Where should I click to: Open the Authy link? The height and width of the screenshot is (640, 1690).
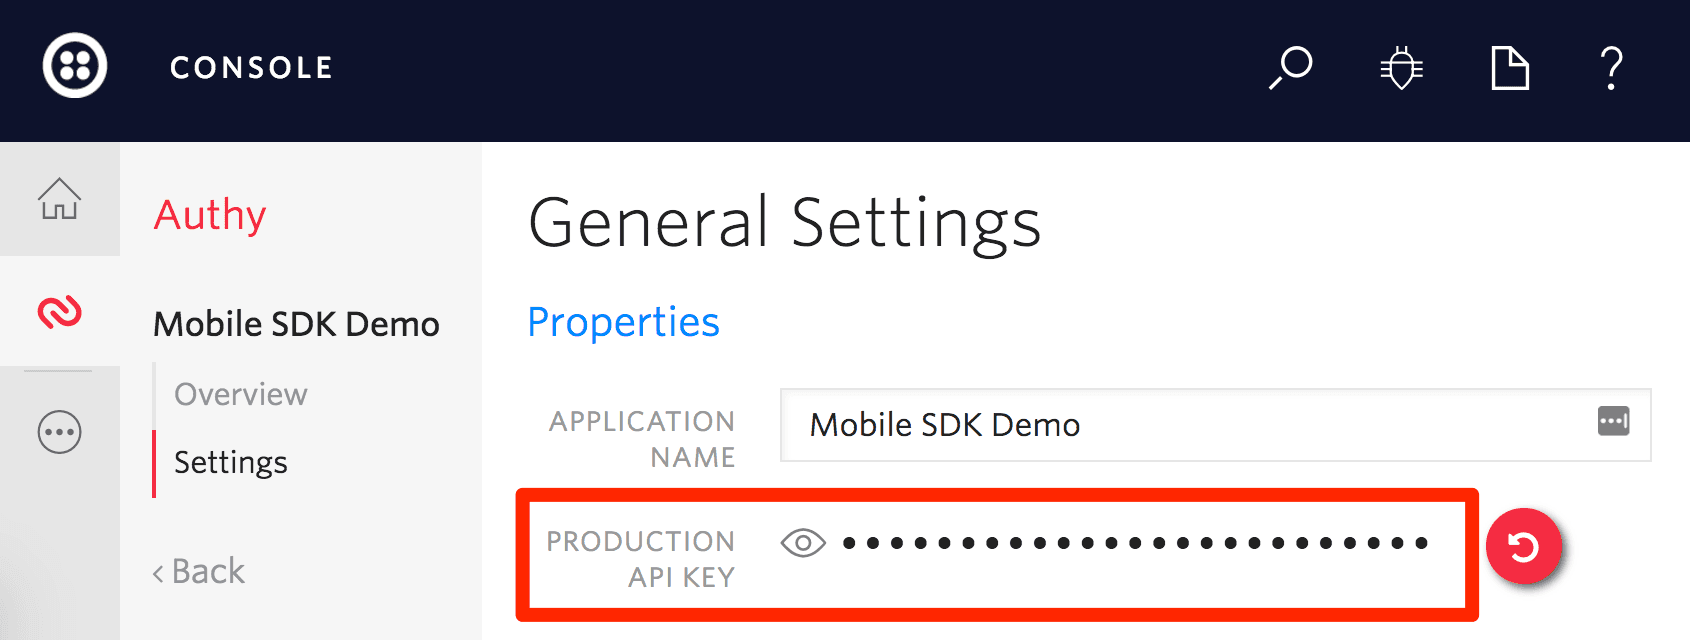pyautogui.click(x=209, y=214)
